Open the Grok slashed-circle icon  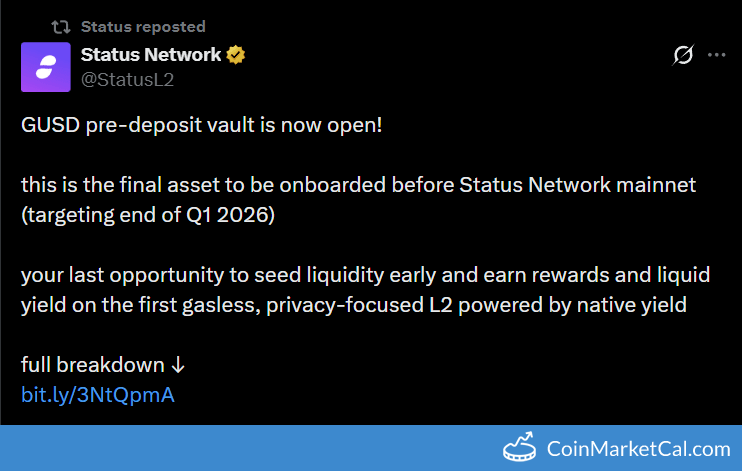(683, 55)
